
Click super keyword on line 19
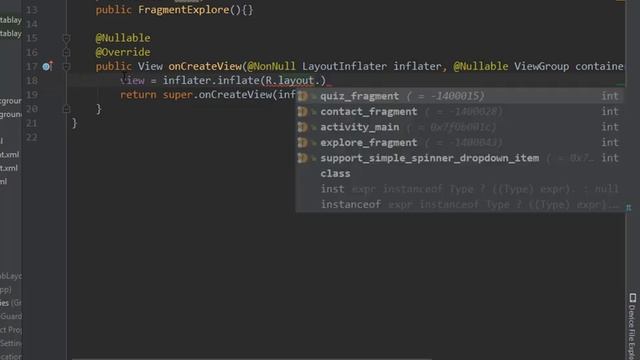pos(177,95)
